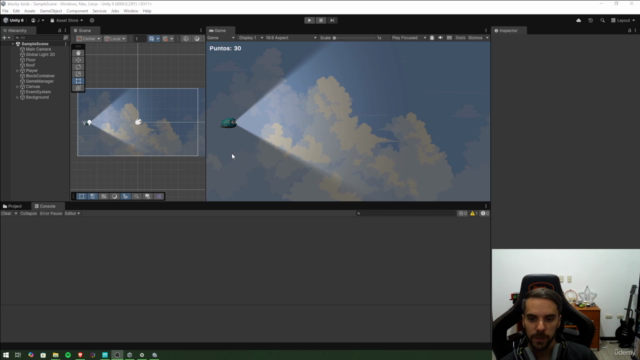Image resolution: width=640 pixels, height=360 pixels.
Task: Click the Step frame button
Action: [x=332, y=20]
